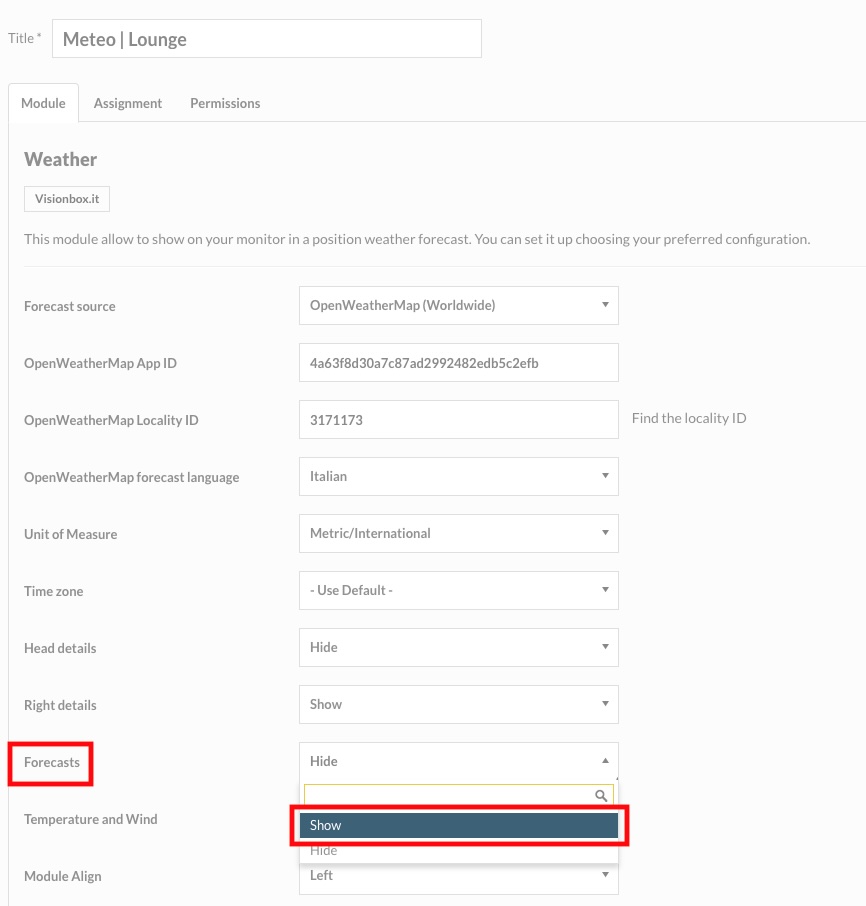Open the Right details dropdown
The image size is (866, 906).
click(459, 704)
